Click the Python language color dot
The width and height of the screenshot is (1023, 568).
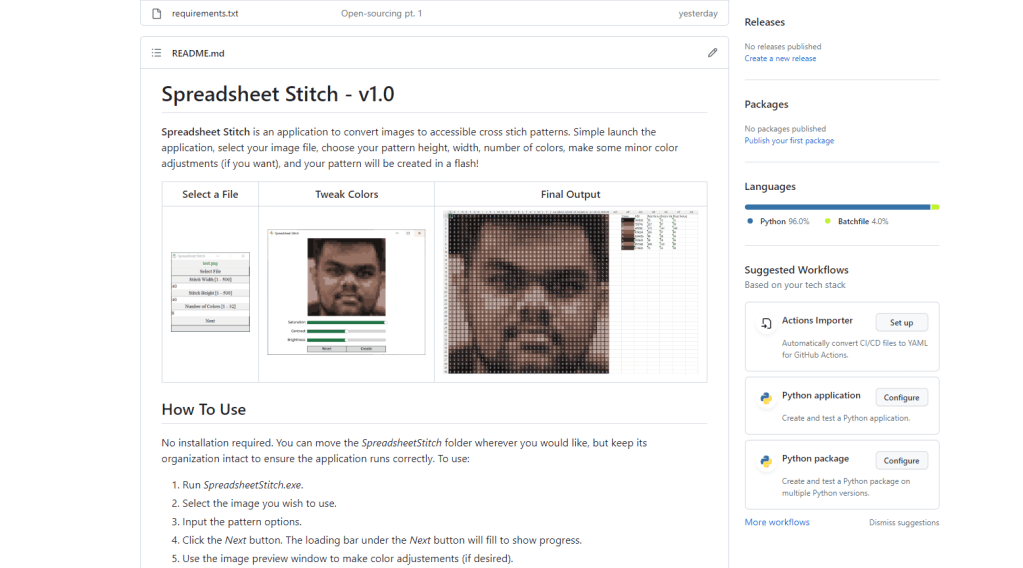tap(750, 221)
